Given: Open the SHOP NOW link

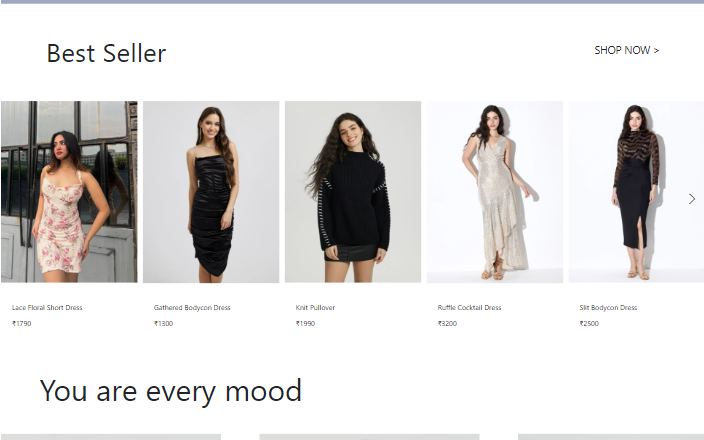Looking at the screenshot, I should (627, 50).
